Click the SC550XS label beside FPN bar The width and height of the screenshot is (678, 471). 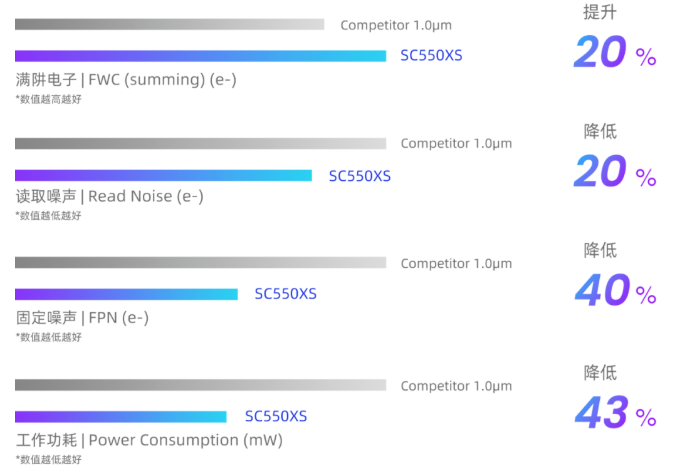285,294
